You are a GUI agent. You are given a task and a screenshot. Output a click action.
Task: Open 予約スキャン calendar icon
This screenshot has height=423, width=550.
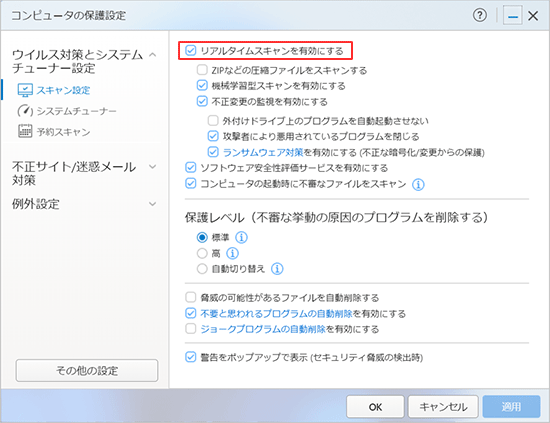click(25, 131)
